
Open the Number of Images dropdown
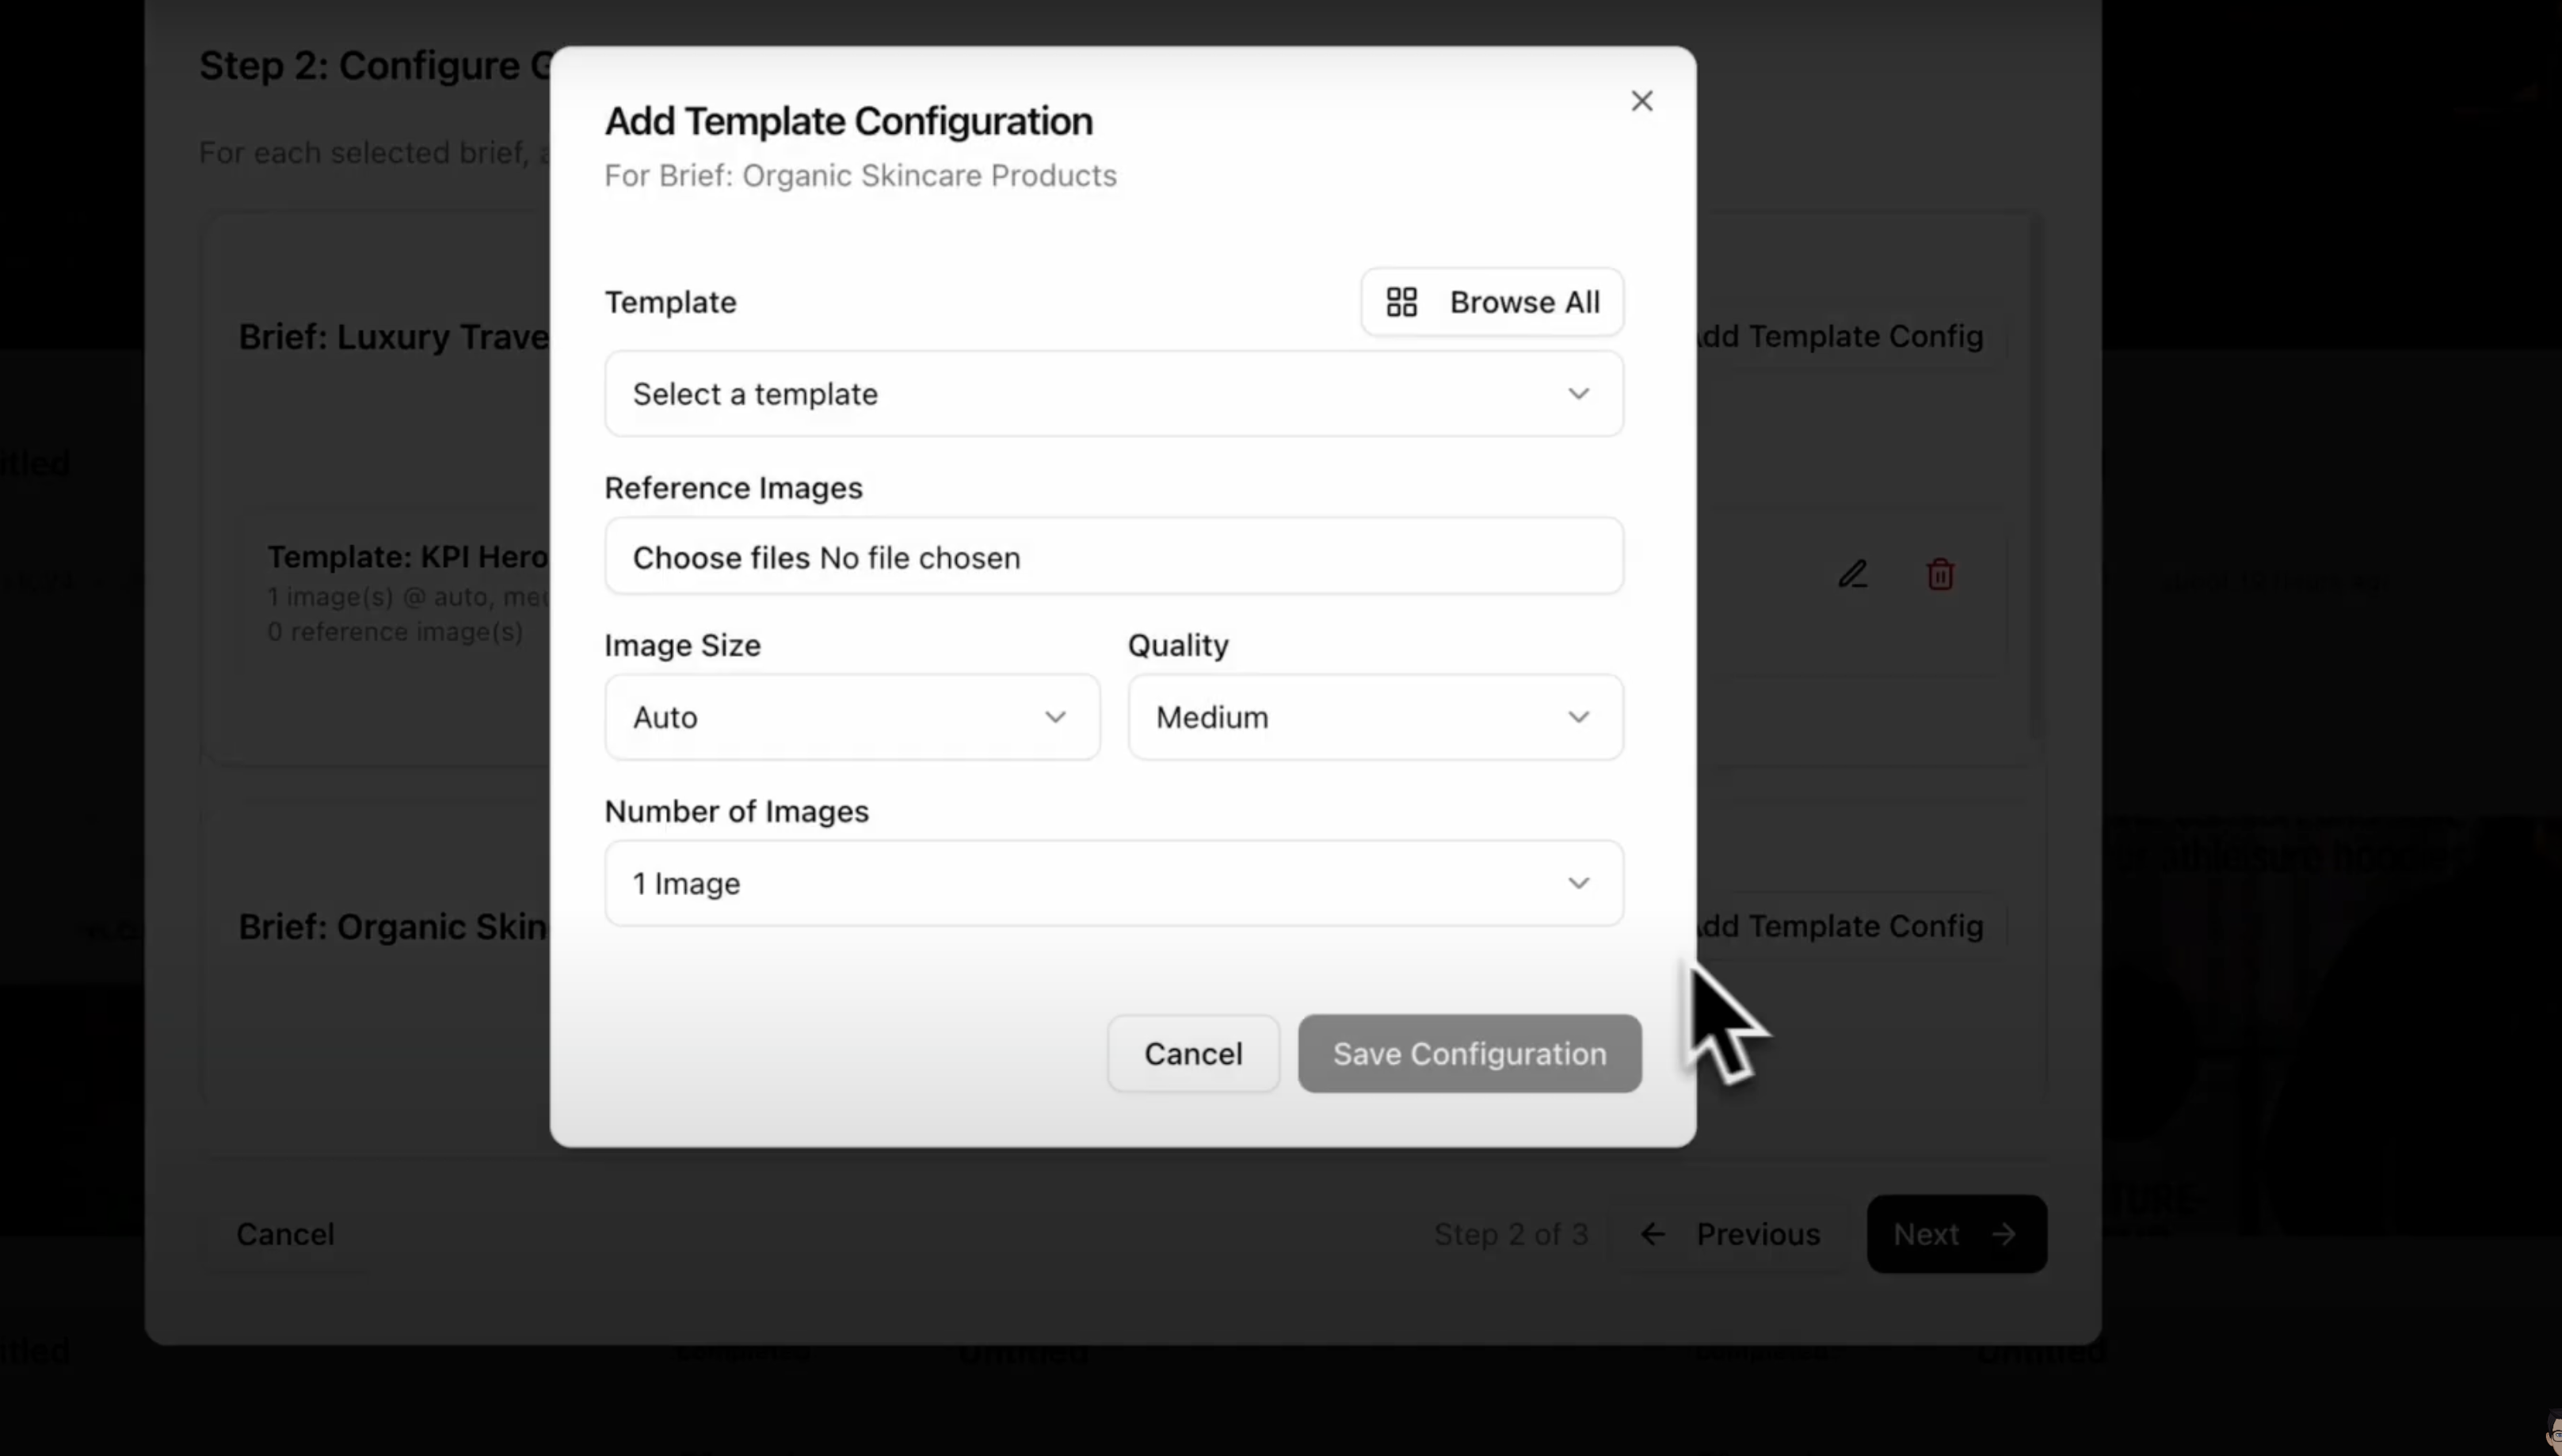1114,883
